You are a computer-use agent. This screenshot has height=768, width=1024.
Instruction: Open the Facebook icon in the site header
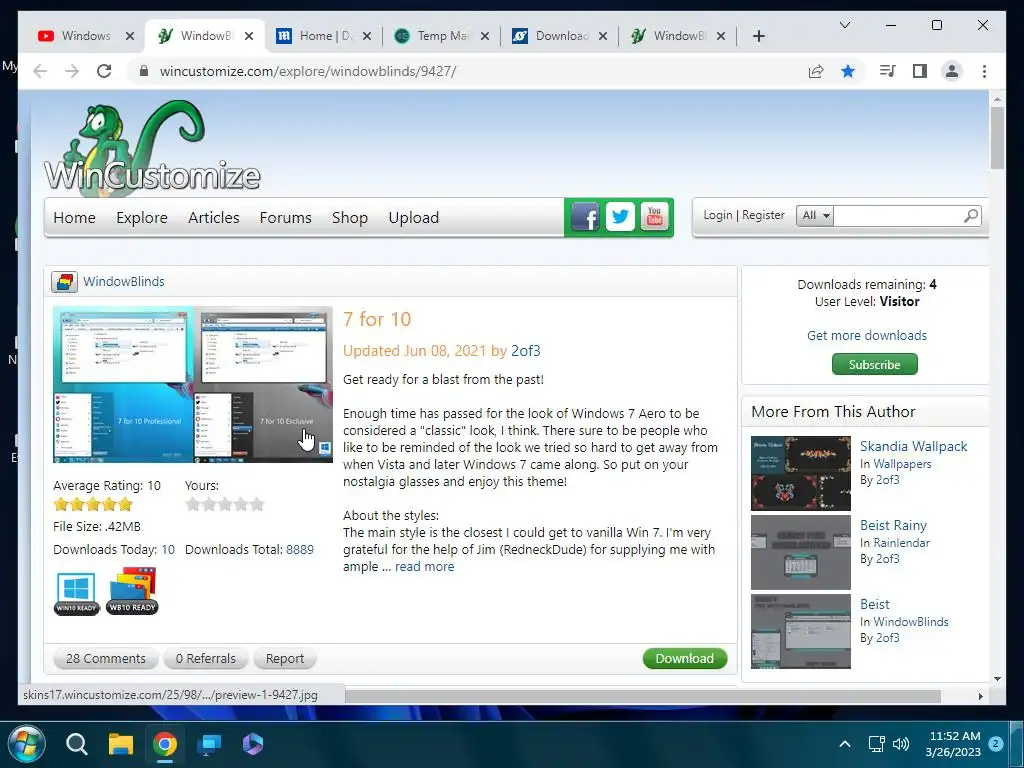(x=585, y=217)
